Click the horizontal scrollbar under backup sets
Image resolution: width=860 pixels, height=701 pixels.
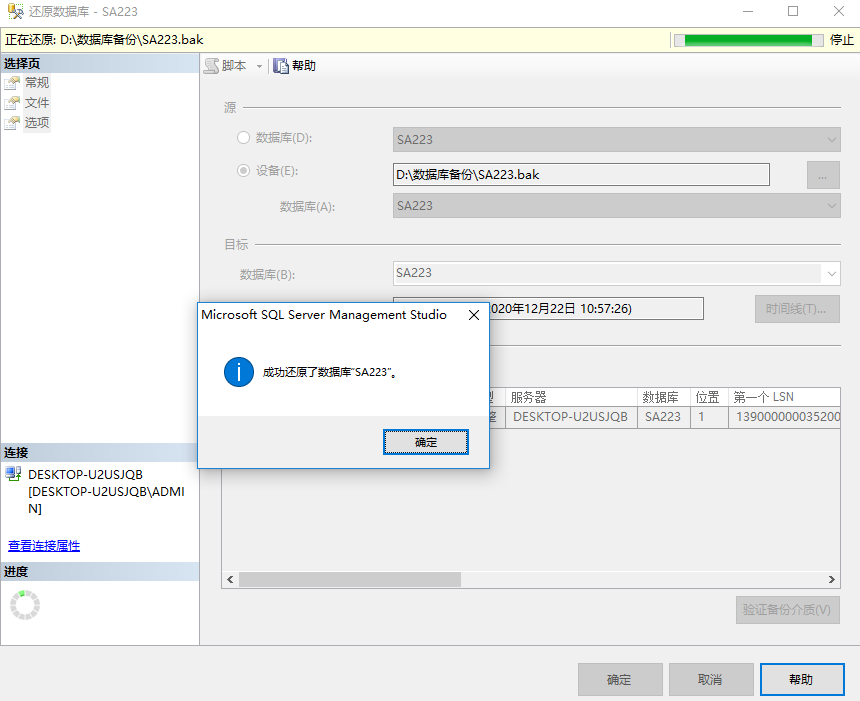click(x=350, y=580)
